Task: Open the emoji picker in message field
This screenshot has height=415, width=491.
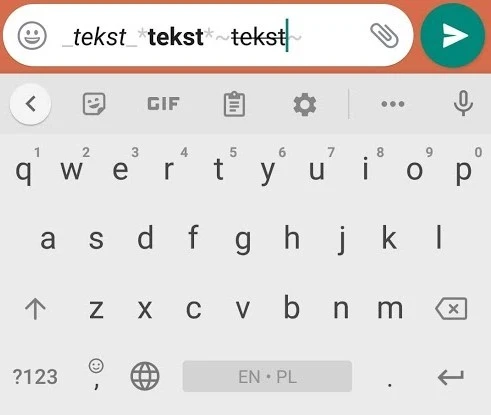Action: tap(32, 36)
